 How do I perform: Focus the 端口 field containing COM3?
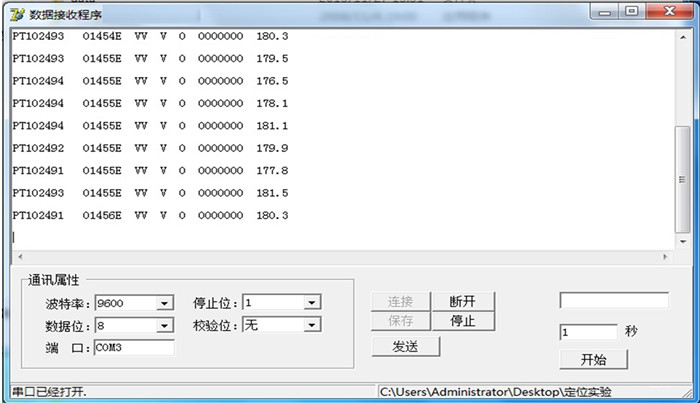133,348
